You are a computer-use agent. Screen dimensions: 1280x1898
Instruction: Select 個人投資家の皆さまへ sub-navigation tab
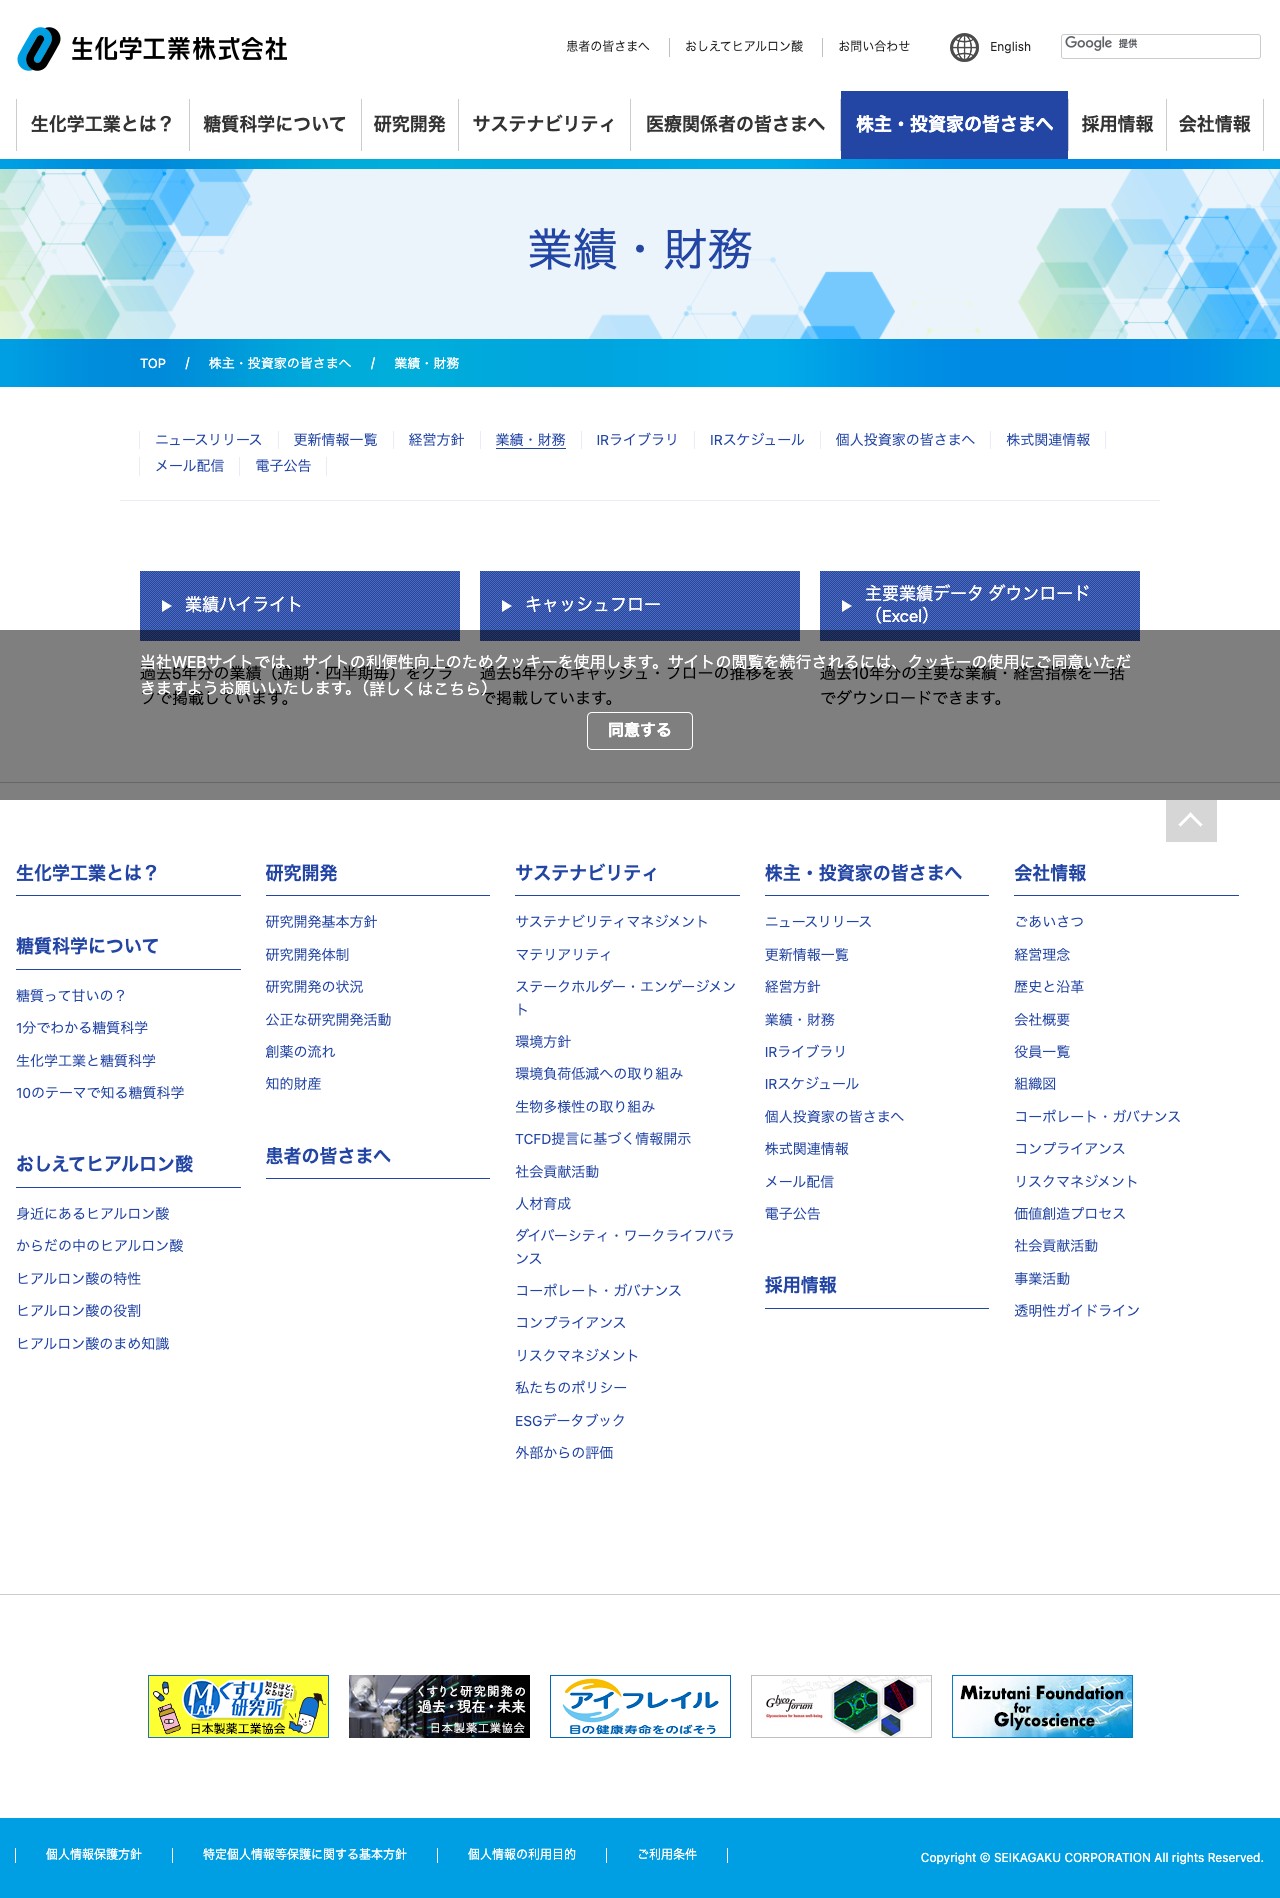pyautogui.click(x=905, y=440)
